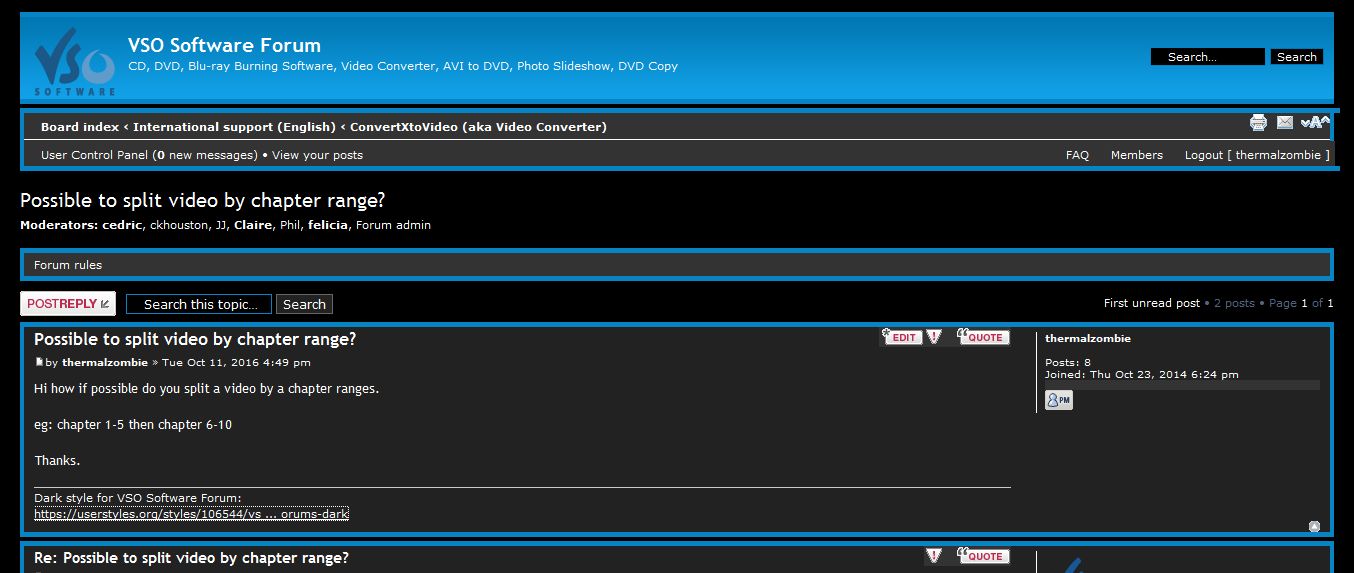Select View your posts
This screenshot has width=1354, height=573.
pos(317,155)
